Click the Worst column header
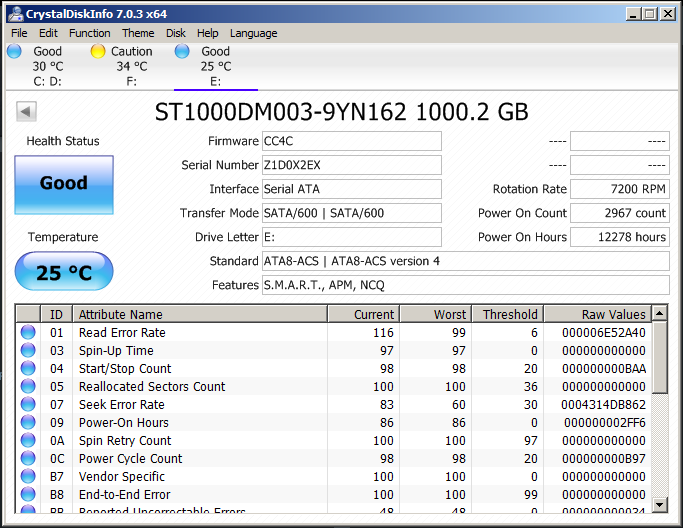 [x=436, y=314]
